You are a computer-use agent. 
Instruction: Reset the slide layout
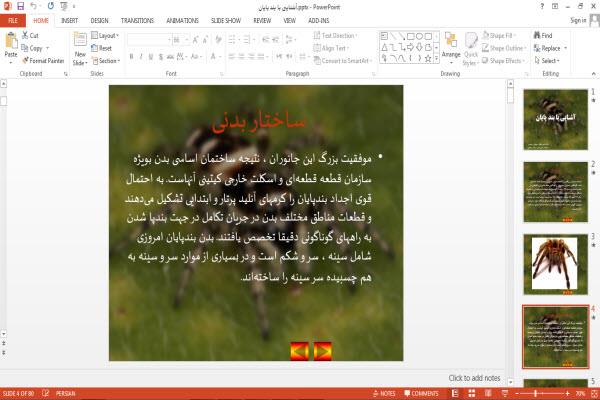tap(102, 48)
